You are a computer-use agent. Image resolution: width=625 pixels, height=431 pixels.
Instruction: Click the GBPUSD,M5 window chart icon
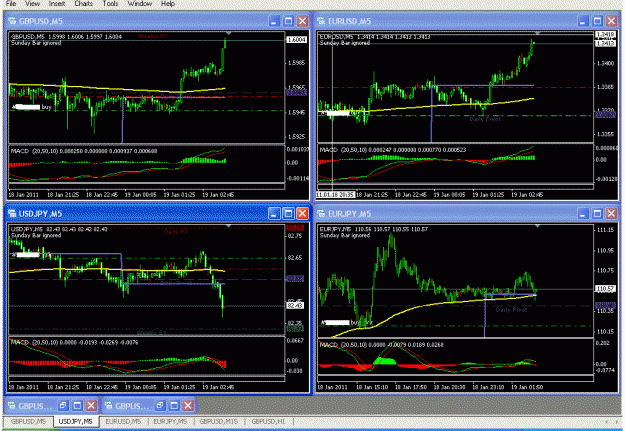coord(12,21)
